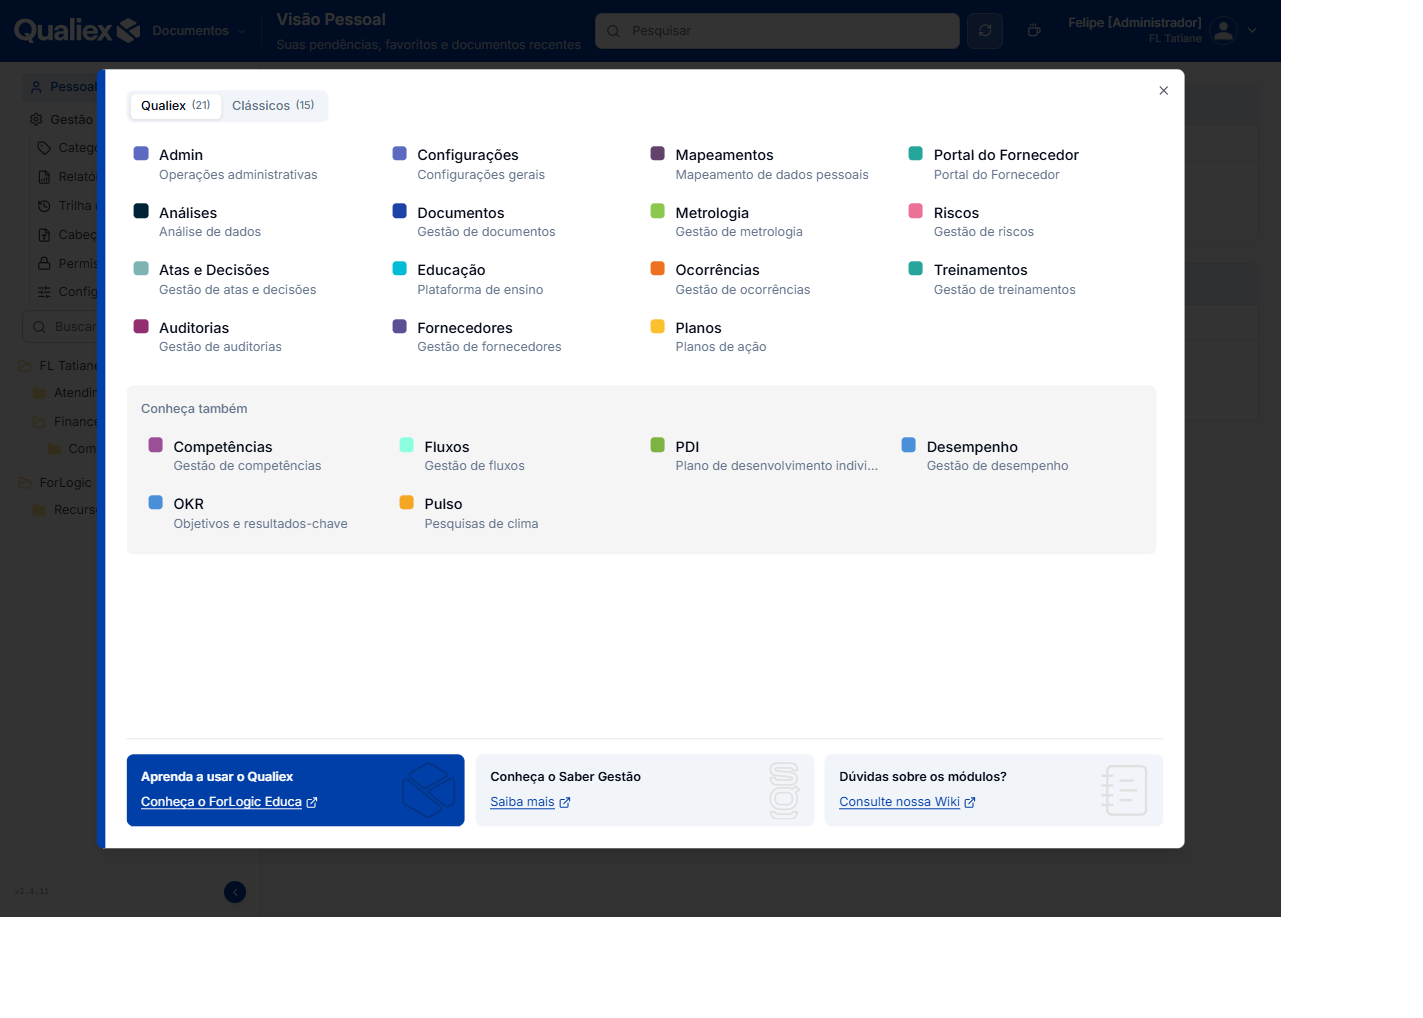This screenshot has height=1018, width=1423.
Task: Open the Pulso orange module icon
Action: (x=407, y=502)
